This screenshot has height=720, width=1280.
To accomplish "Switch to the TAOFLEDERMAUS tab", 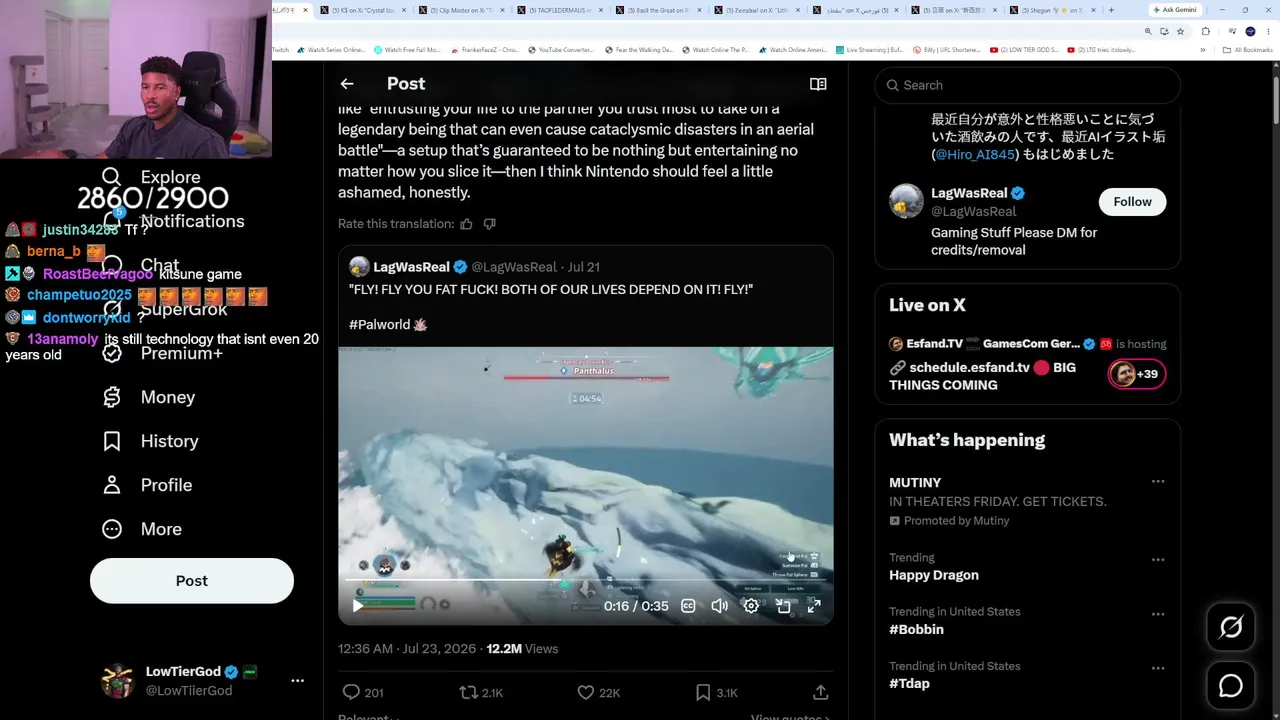I will pyautogui.click(x=558, y=10).
